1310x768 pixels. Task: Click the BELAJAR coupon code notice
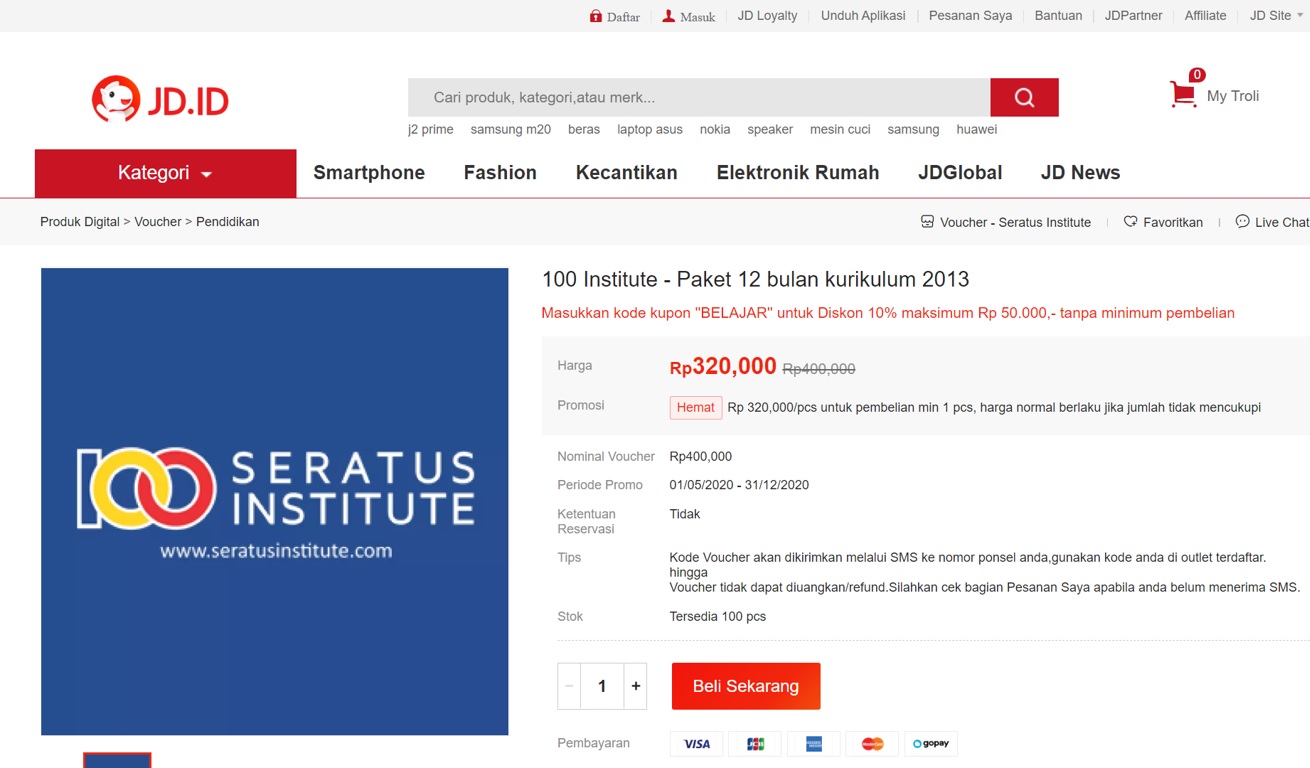[888, 313]
